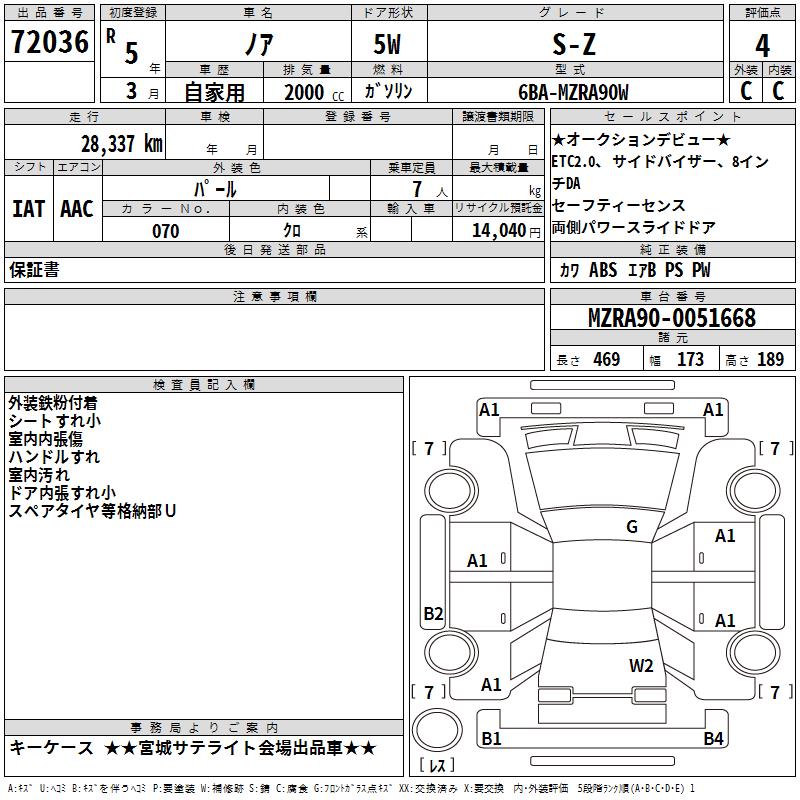Click the model code 6BA-MZRA90W

coord(573,92)
